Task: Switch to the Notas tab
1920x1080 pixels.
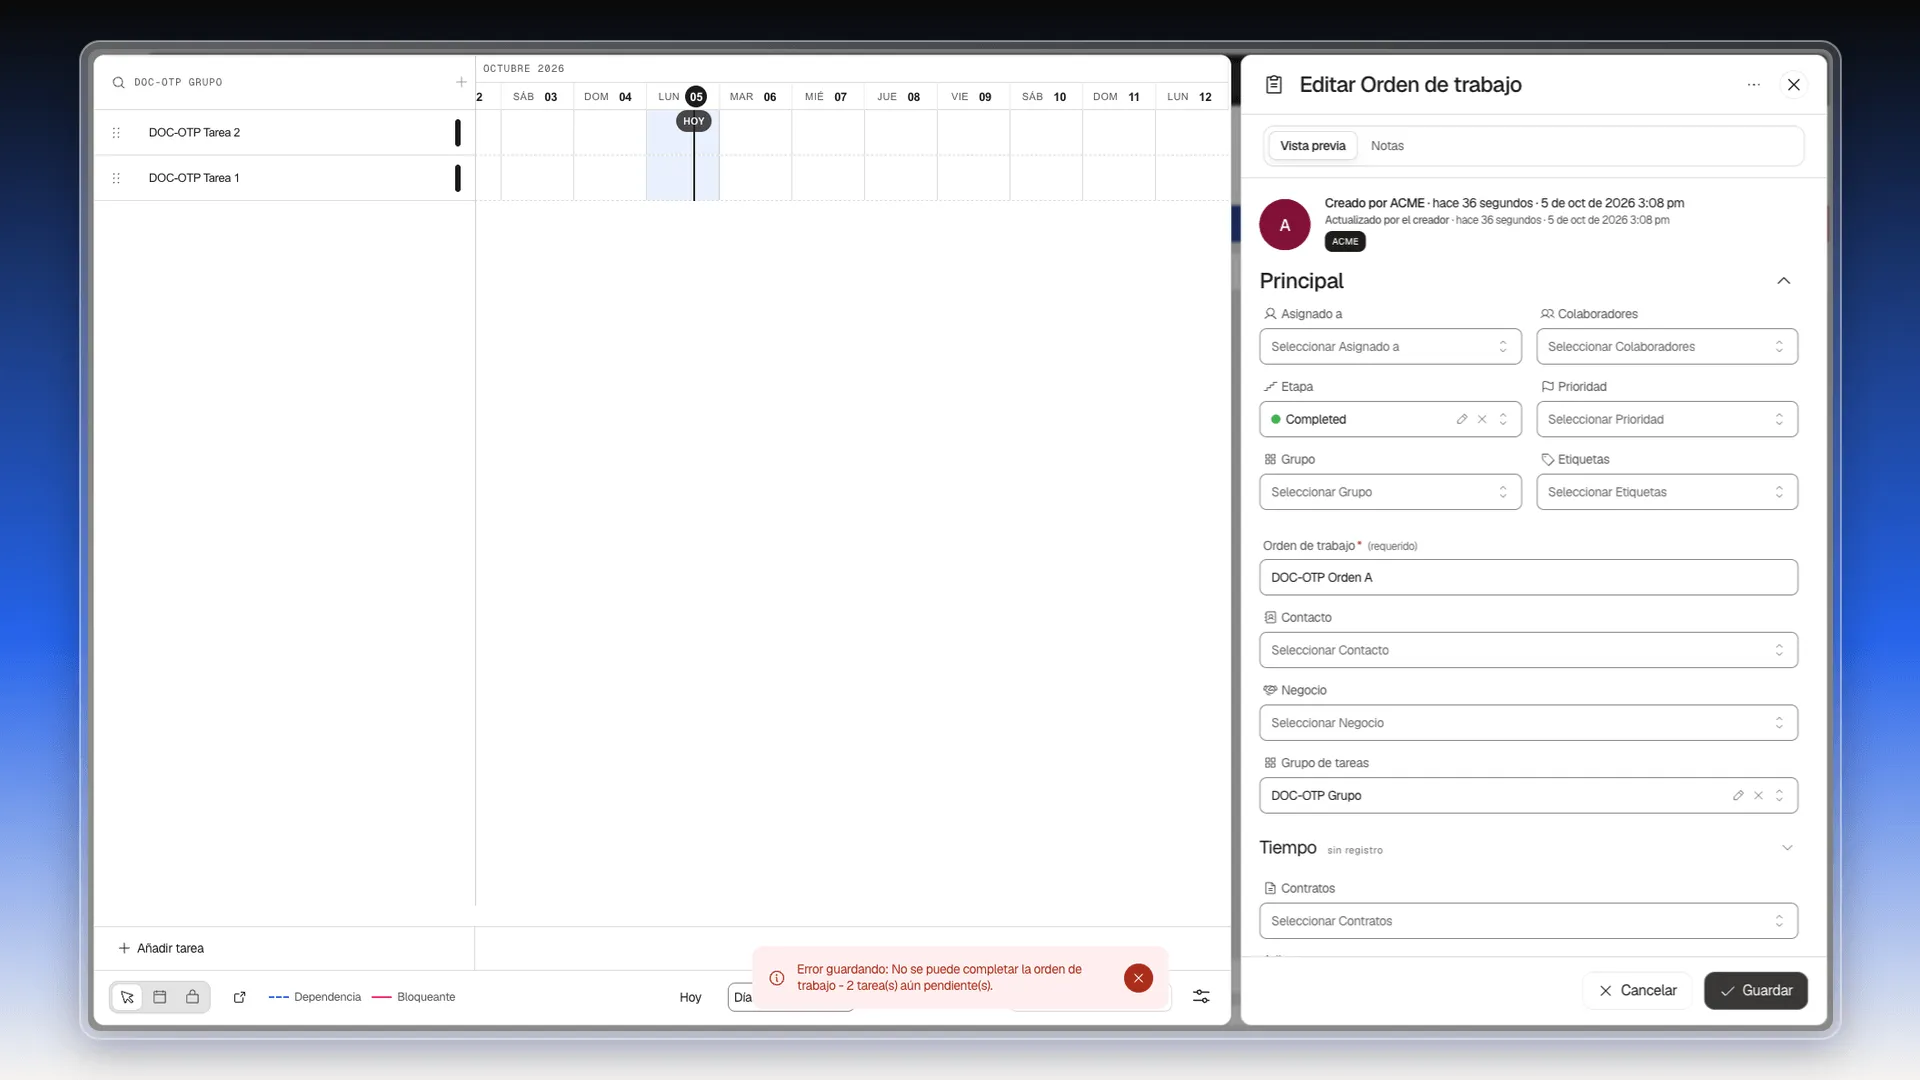Action: tap(1387, 146)
